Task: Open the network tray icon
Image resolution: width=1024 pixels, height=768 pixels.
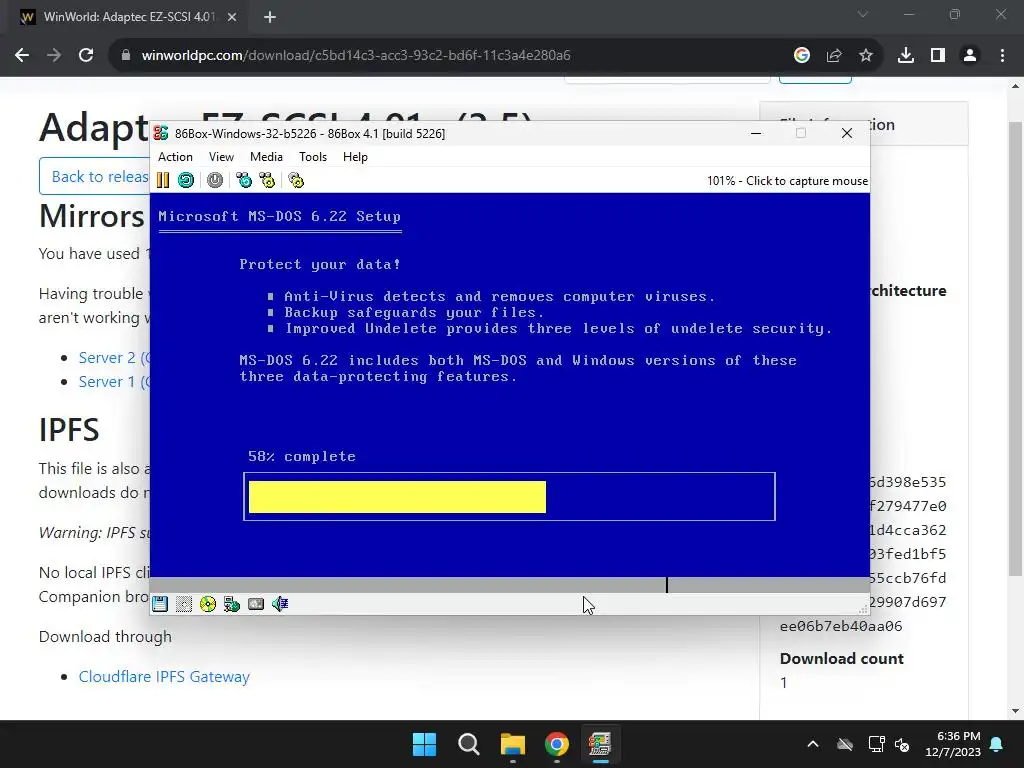Action: [876, 744]
